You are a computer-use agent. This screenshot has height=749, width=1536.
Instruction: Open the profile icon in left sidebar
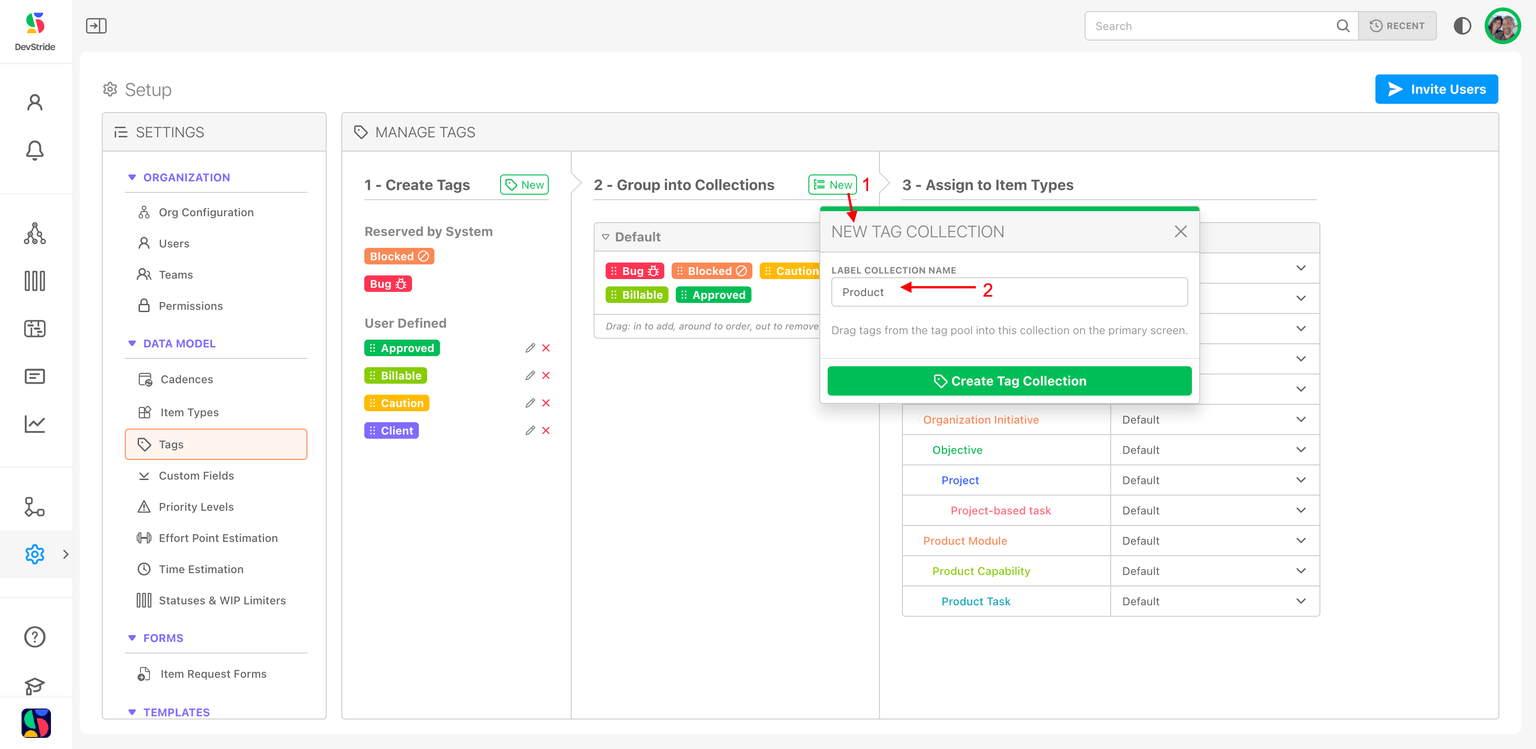point(35,102)
